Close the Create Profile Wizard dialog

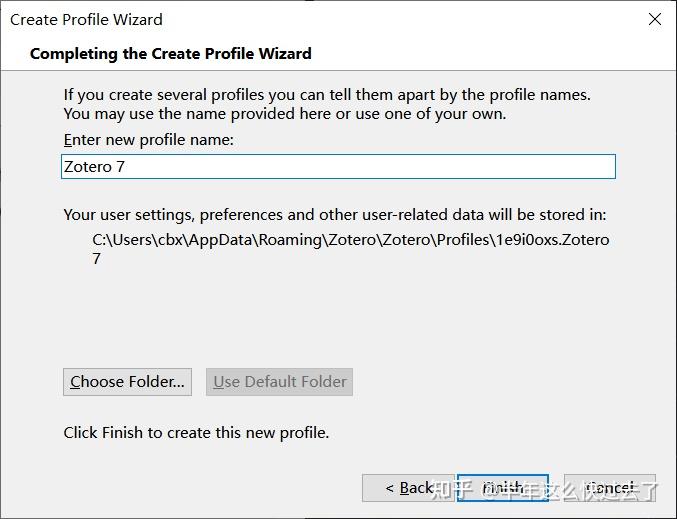(x=655, y=19)
